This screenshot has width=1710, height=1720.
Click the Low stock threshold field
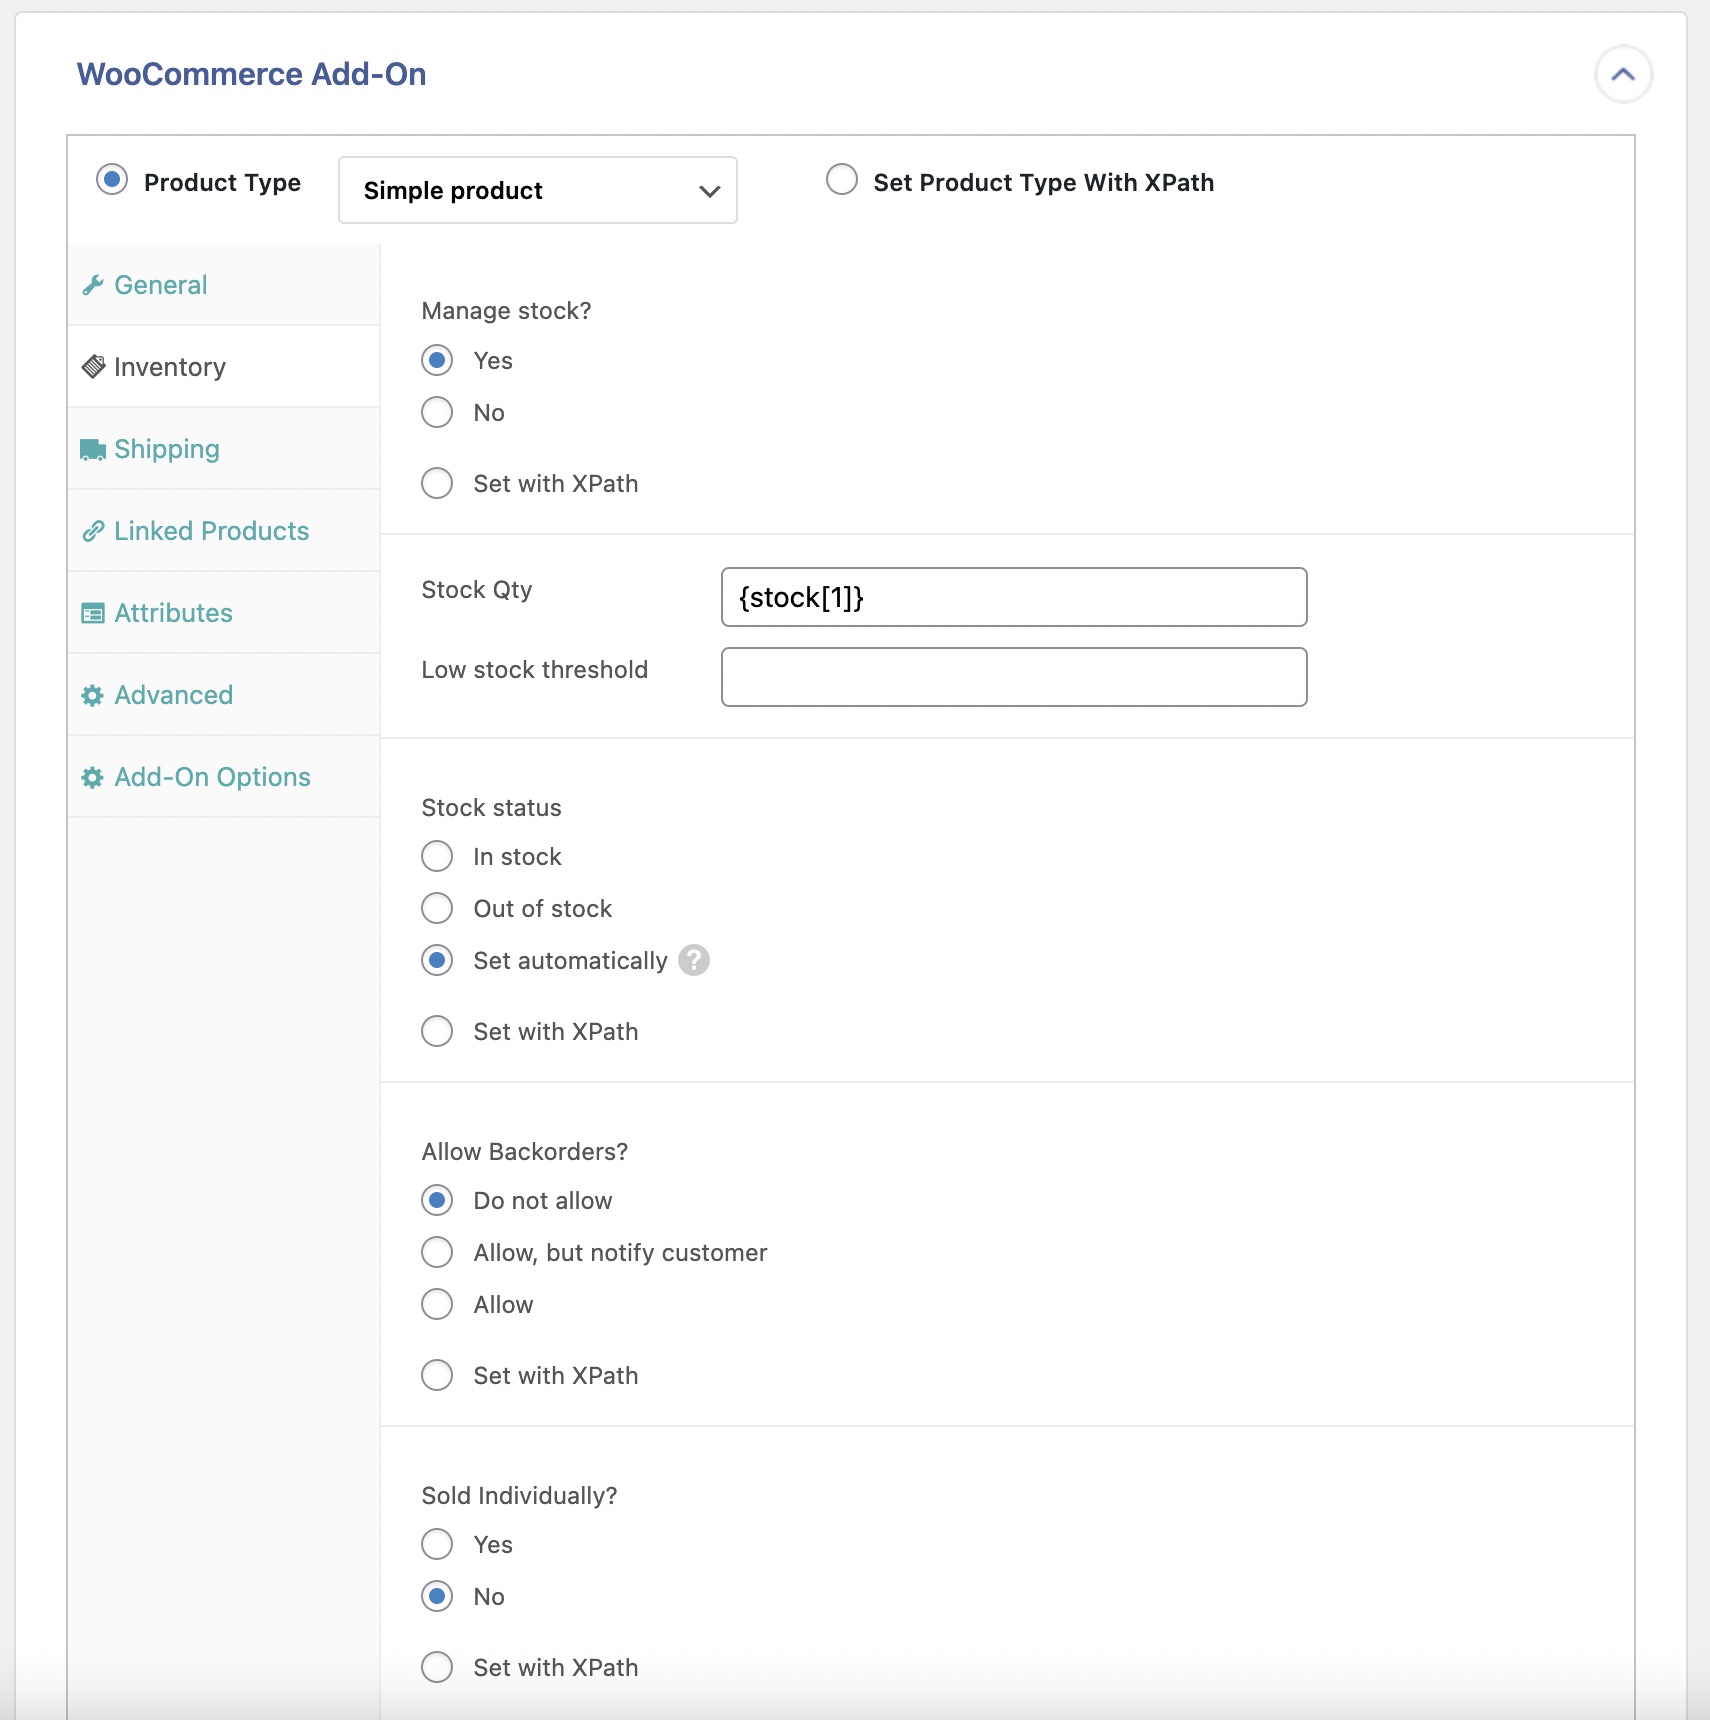click(1014, 677)
